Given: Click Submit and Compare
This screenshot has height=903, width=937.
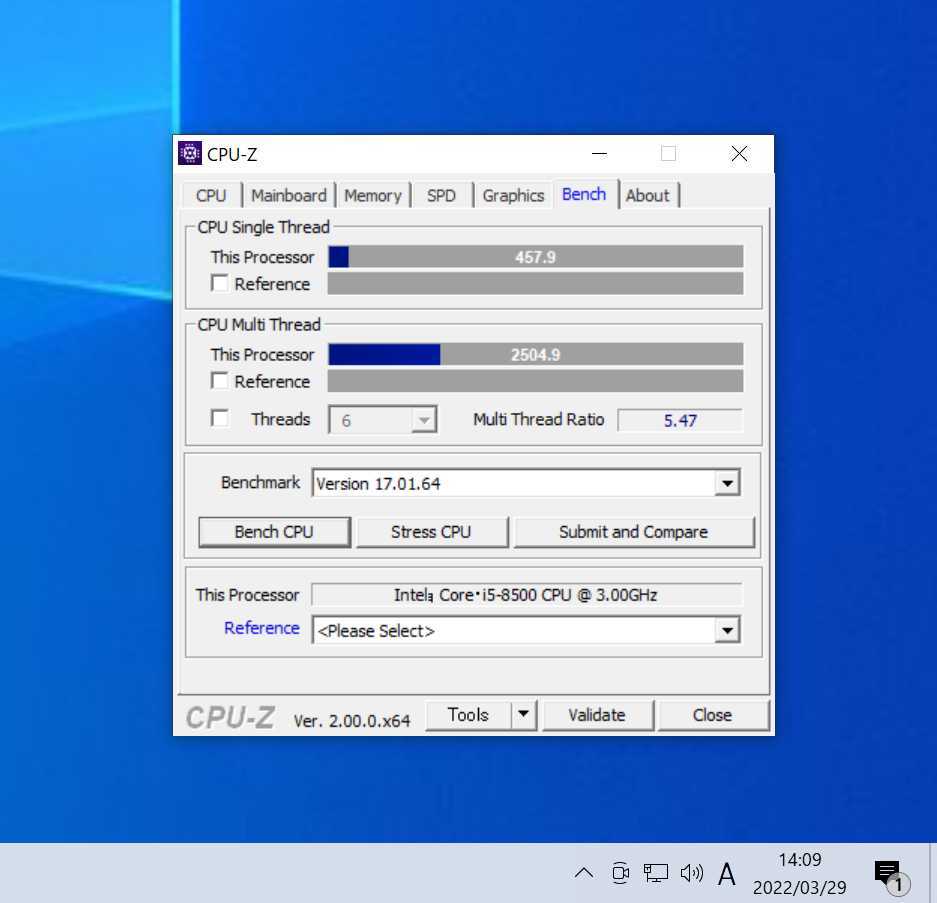Looking at the screenshot, I should [x=633, y=532].
